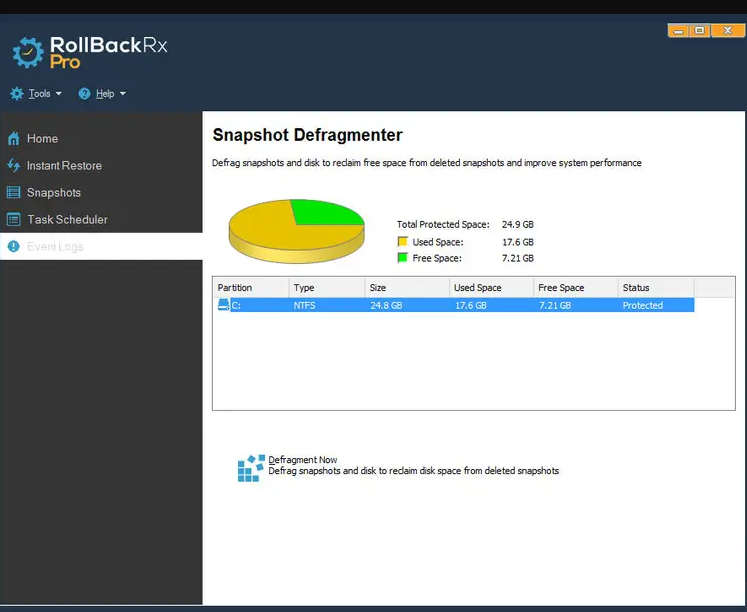Select the Event Logs sidebar item
This screenshot has width=747, height=612.
pos(101,246)
